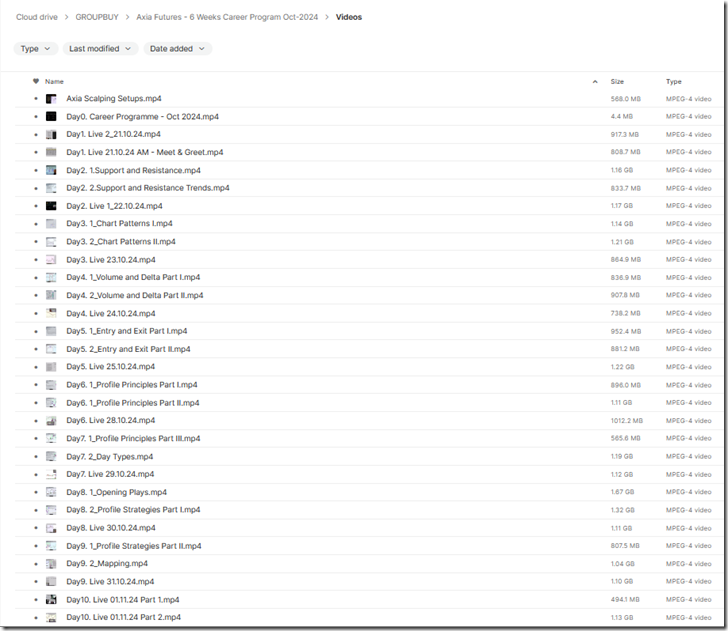
Task: Click Day5. Live 25.10.24.mp4 thumbnail icon
Action: point(51,367)
